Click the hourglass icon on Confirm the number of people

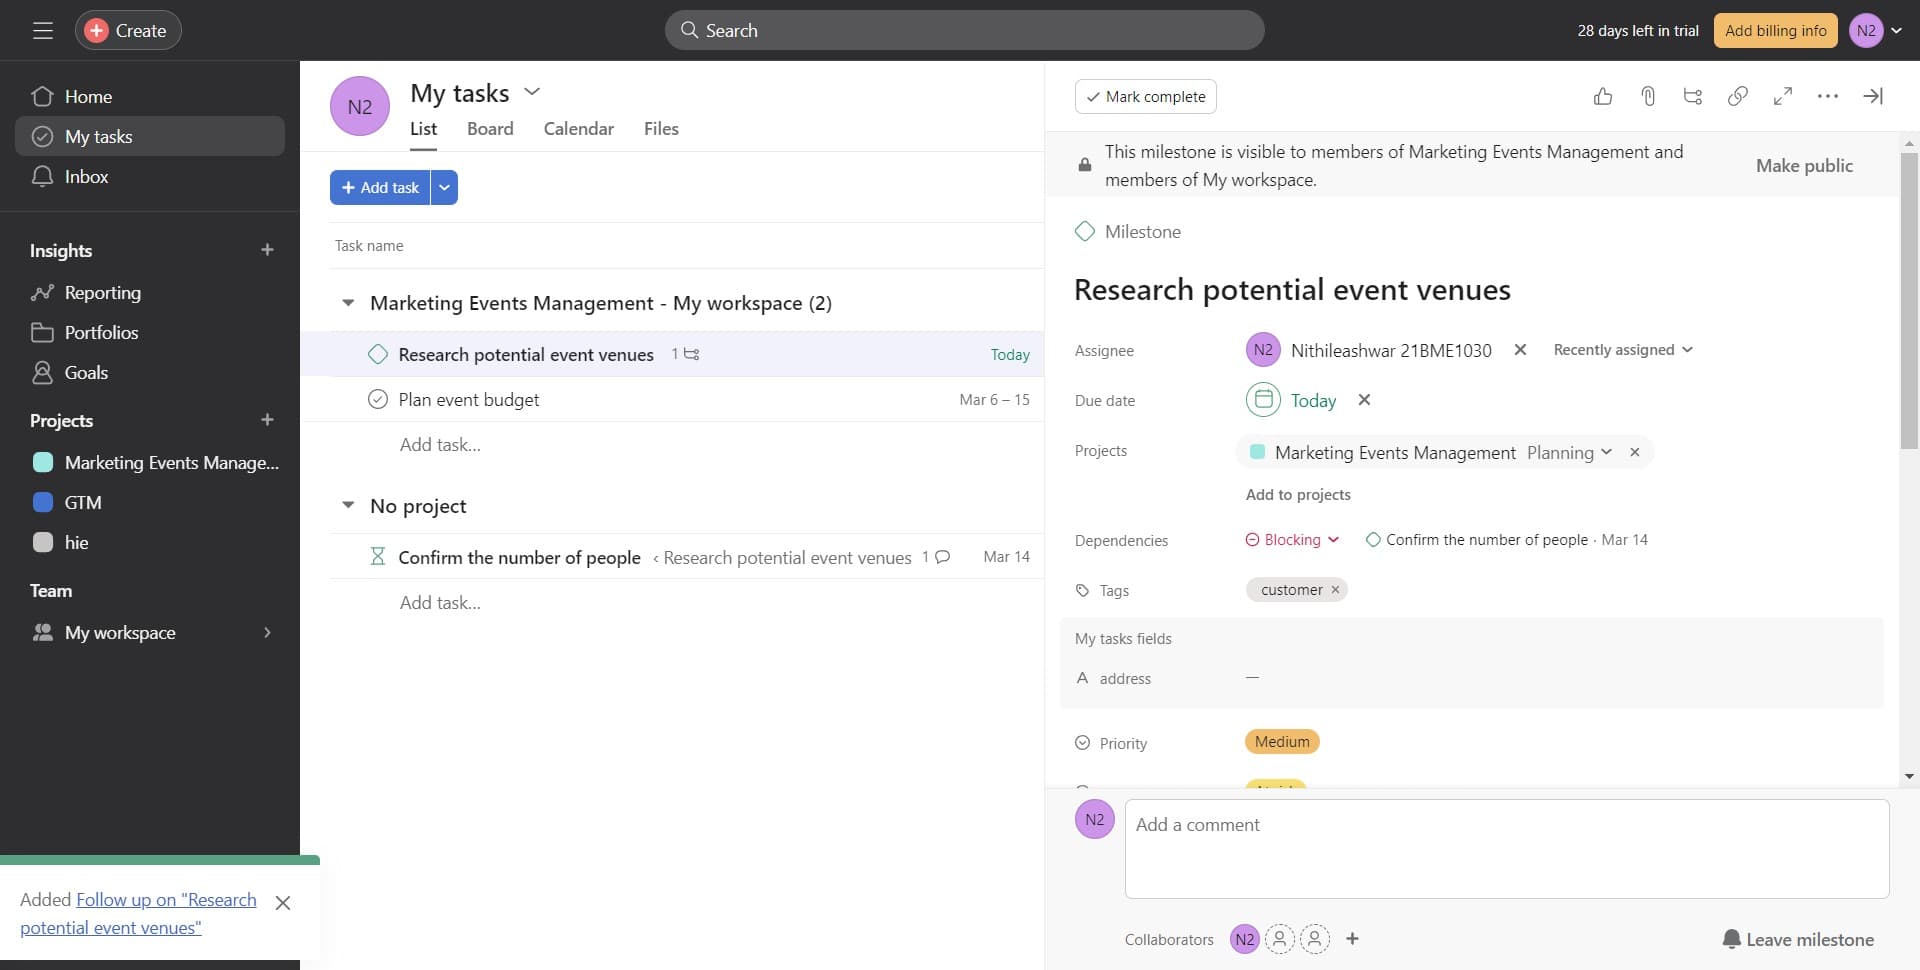(x=377, y=556)
